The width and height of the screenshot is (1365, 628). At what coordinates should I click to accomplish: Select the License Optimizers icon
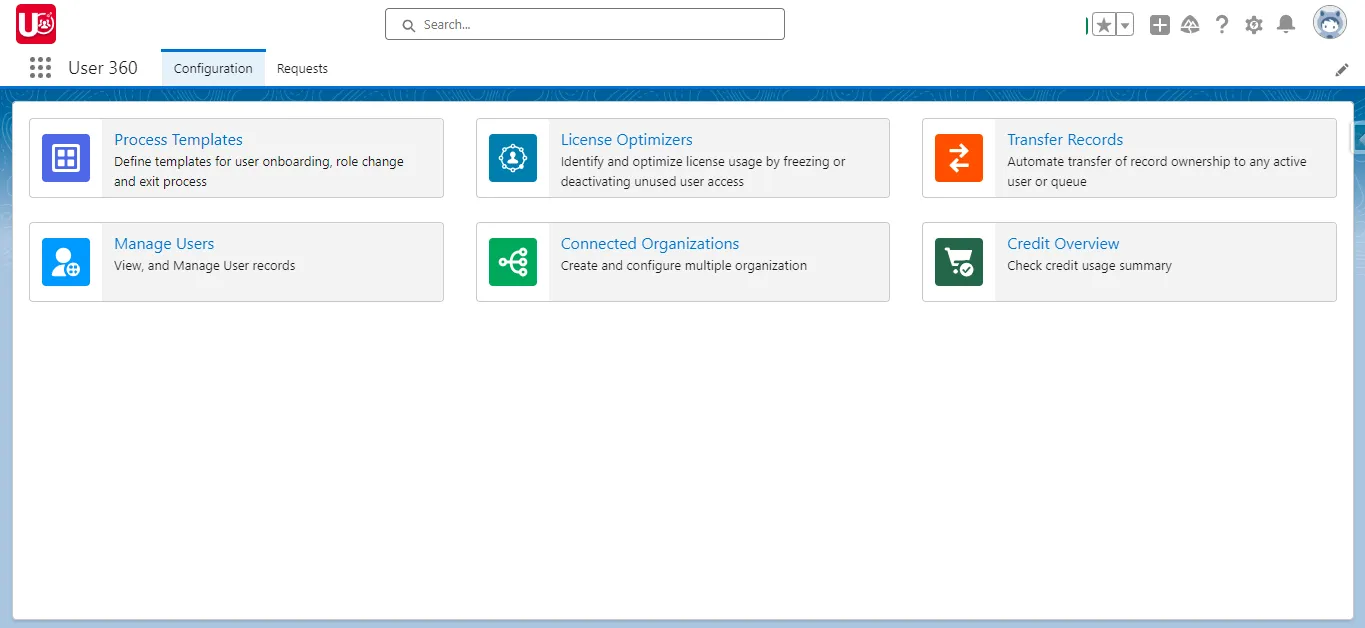(x=513, y=158)
